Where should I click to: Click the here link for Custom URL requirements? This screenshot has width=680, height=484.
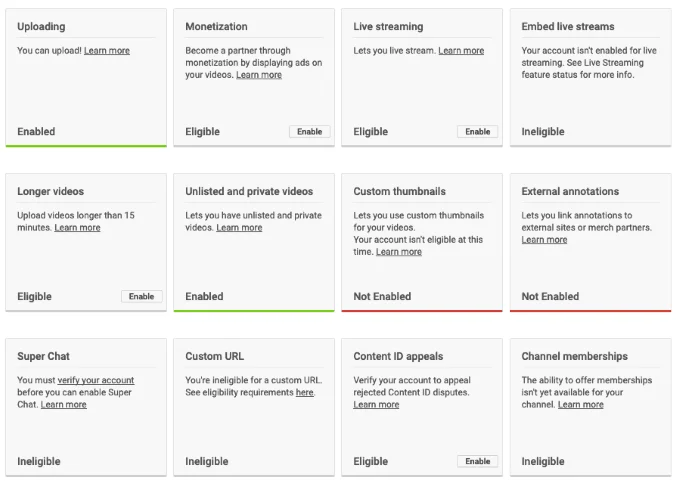[x=304, y=393]
